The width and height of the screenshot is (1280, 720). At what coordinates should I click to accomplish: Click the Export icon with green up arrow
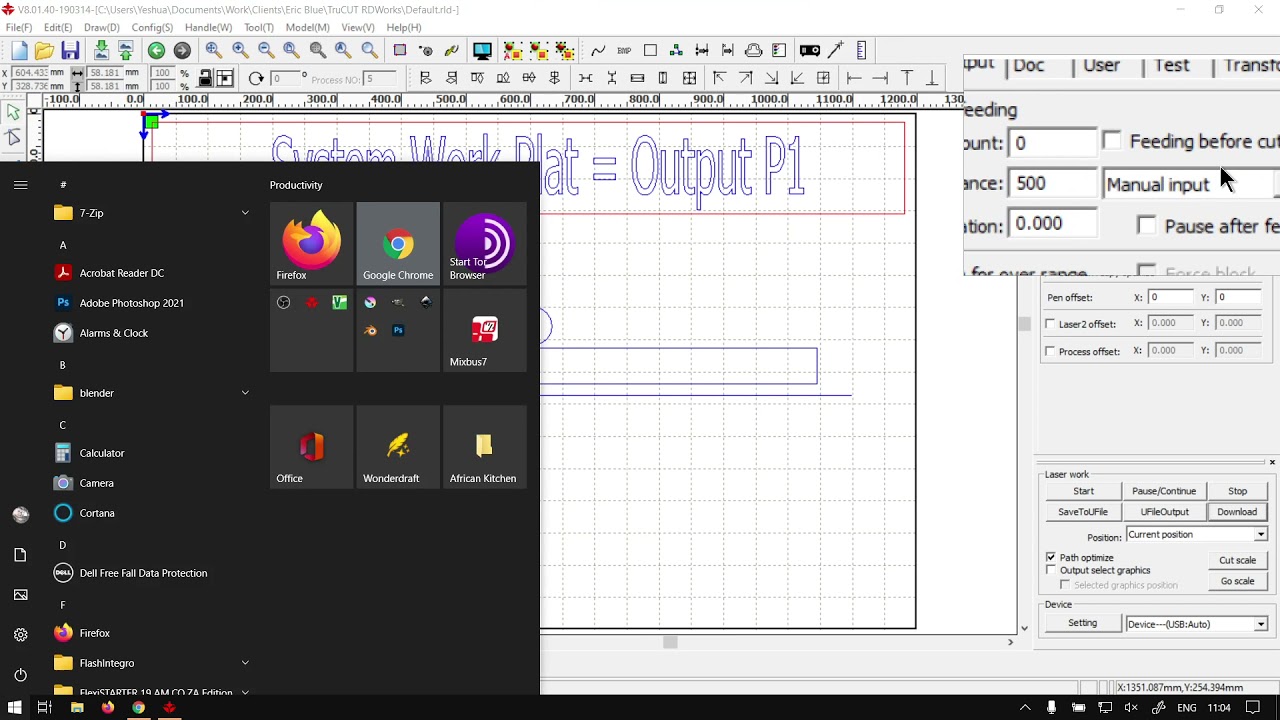[x=125, y=51]
